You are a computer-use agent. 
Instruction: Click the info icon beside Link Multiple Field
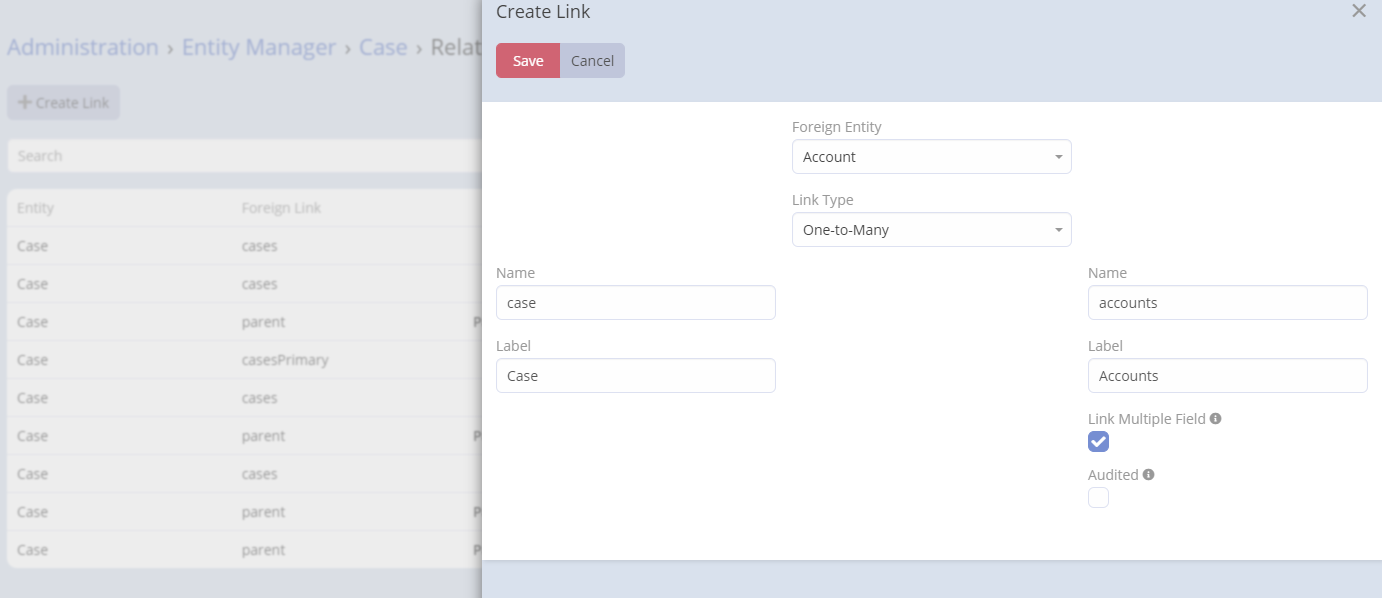click(1215, 419)
